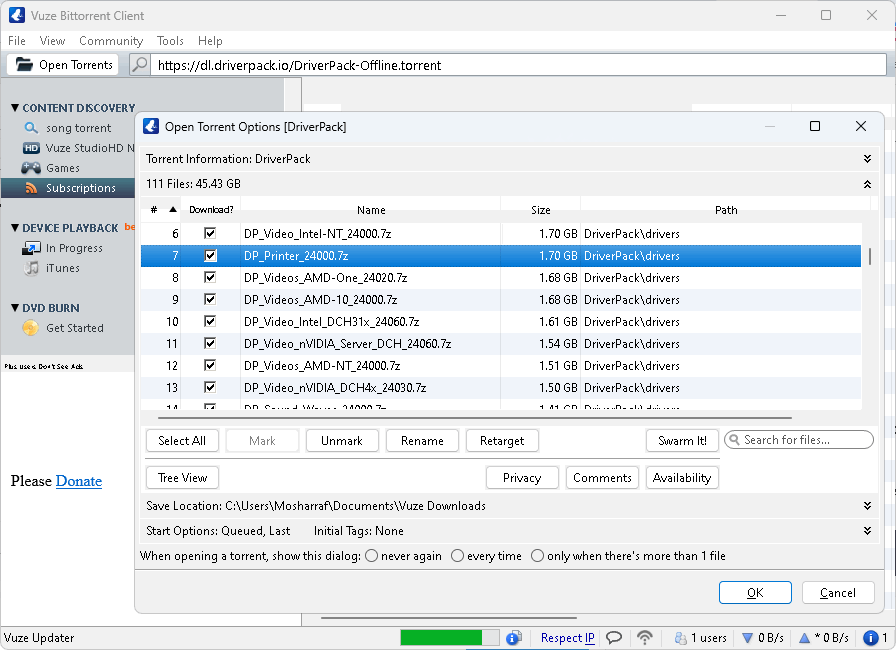Open the Community menu
Image resolution: width=896 pixels, height=650 pixels.
[111, 41]
